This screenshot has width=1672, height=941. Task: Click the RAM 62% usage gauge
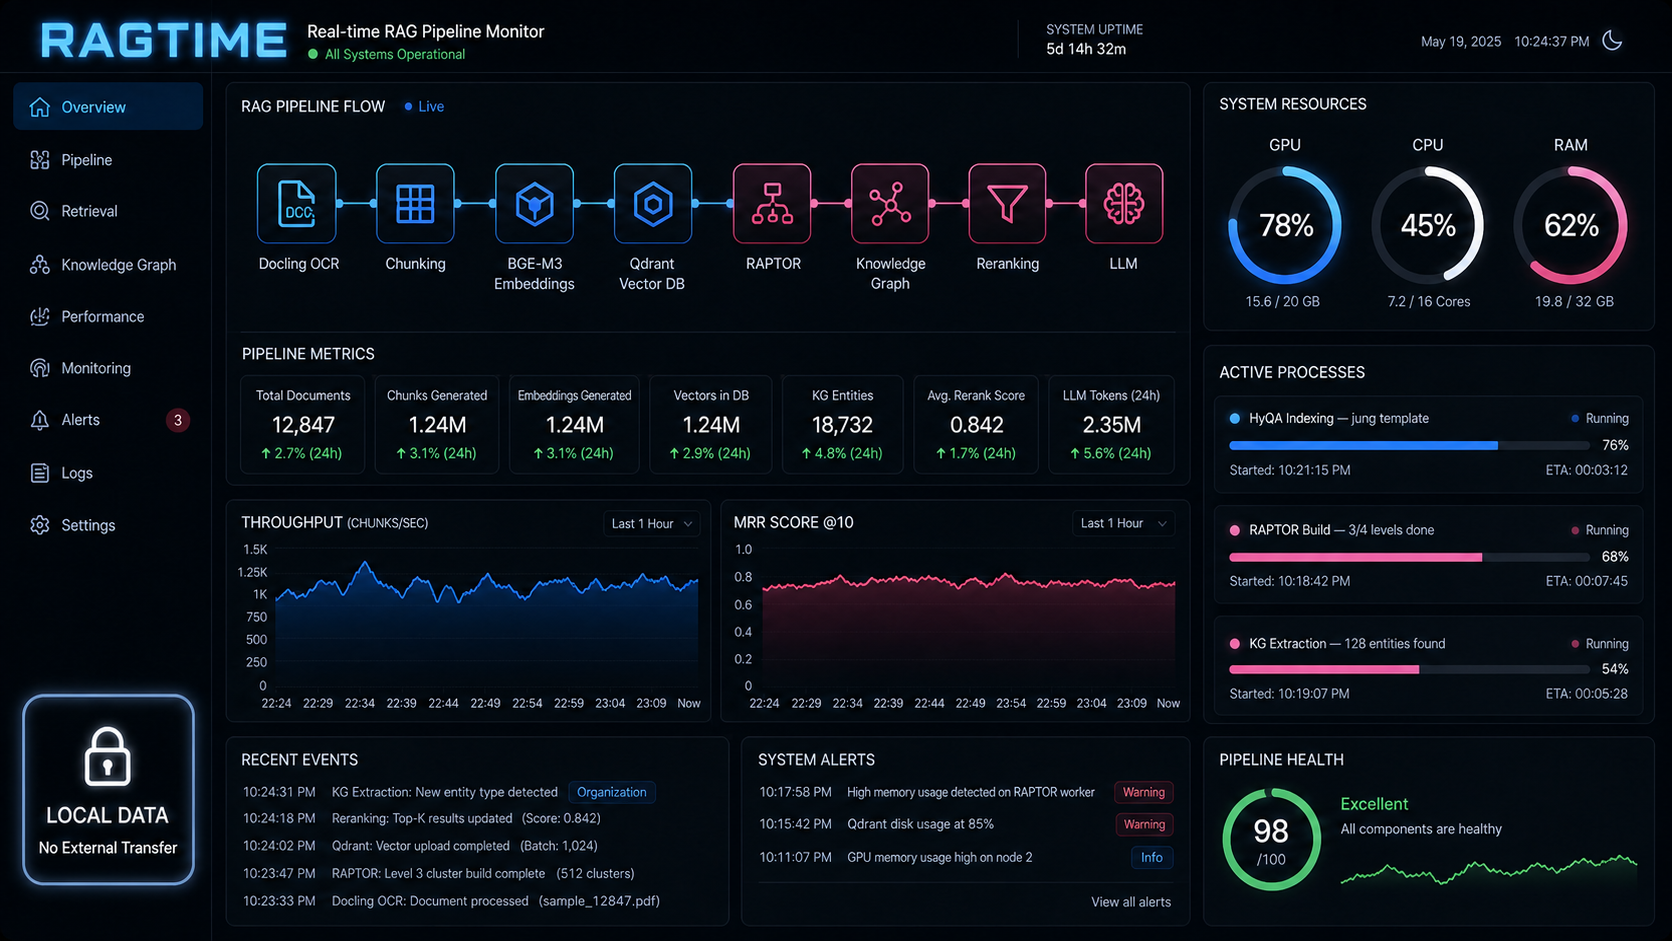click(1570, 225)
